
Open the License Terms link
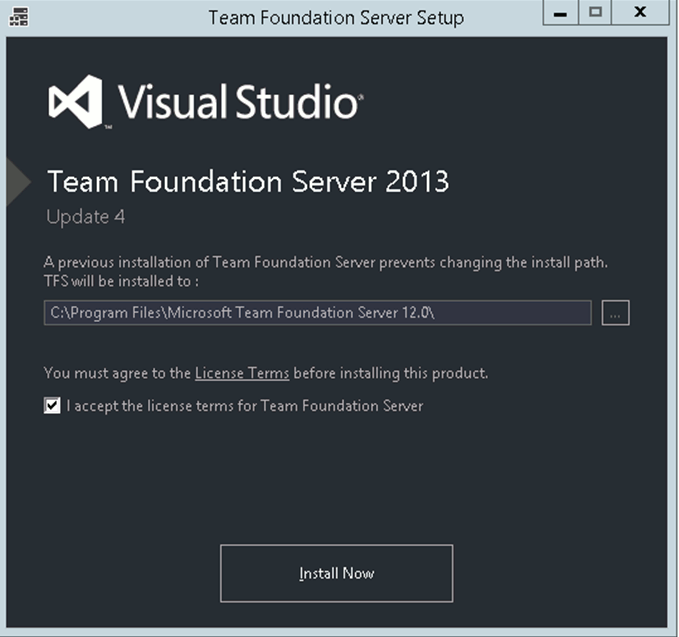pyautogui.click(x=242, y=373)
